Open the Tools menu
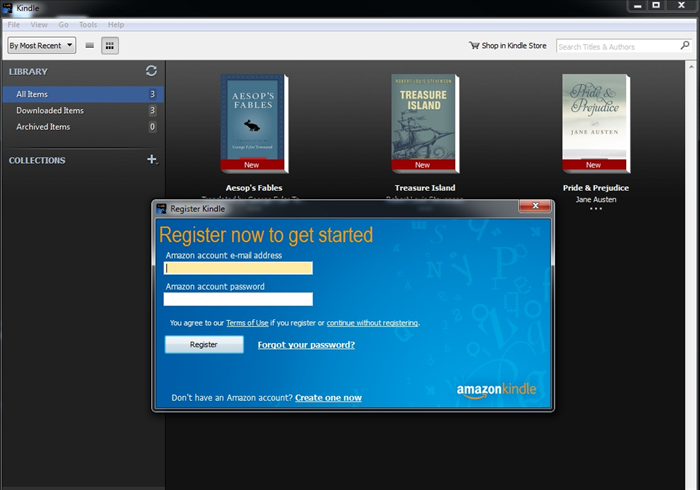Image resolution: width=700 pixels, height=490 pixels. pos(88,25)
